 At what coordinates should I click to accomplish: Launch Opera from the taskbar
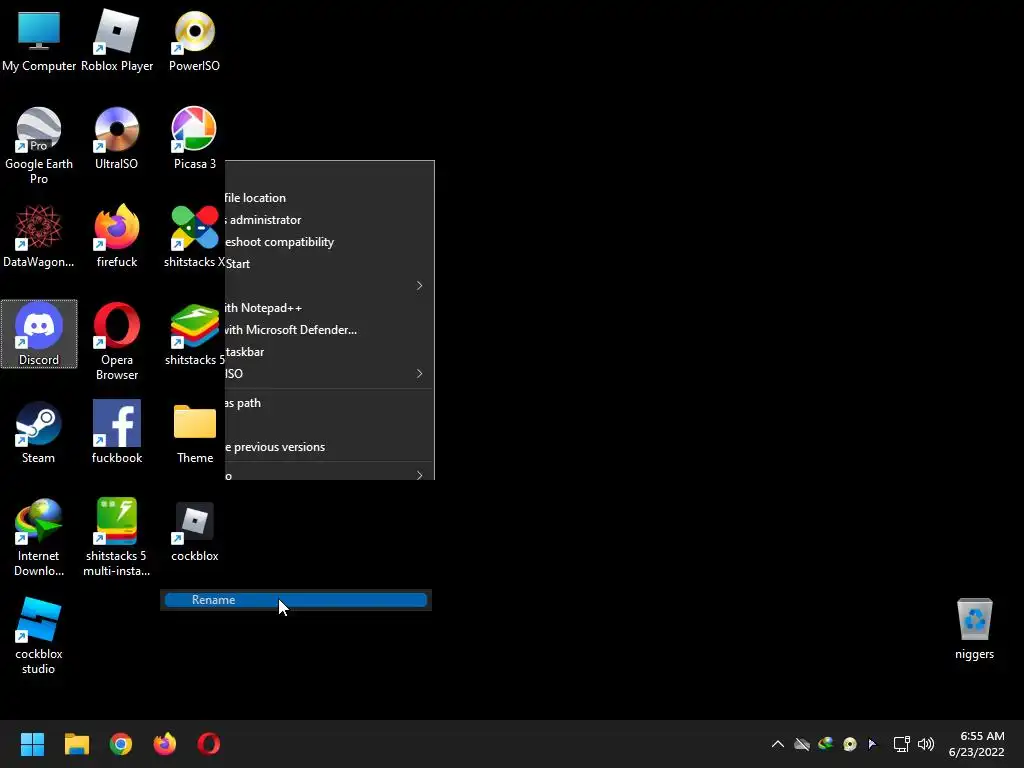(x=208, y=744)
